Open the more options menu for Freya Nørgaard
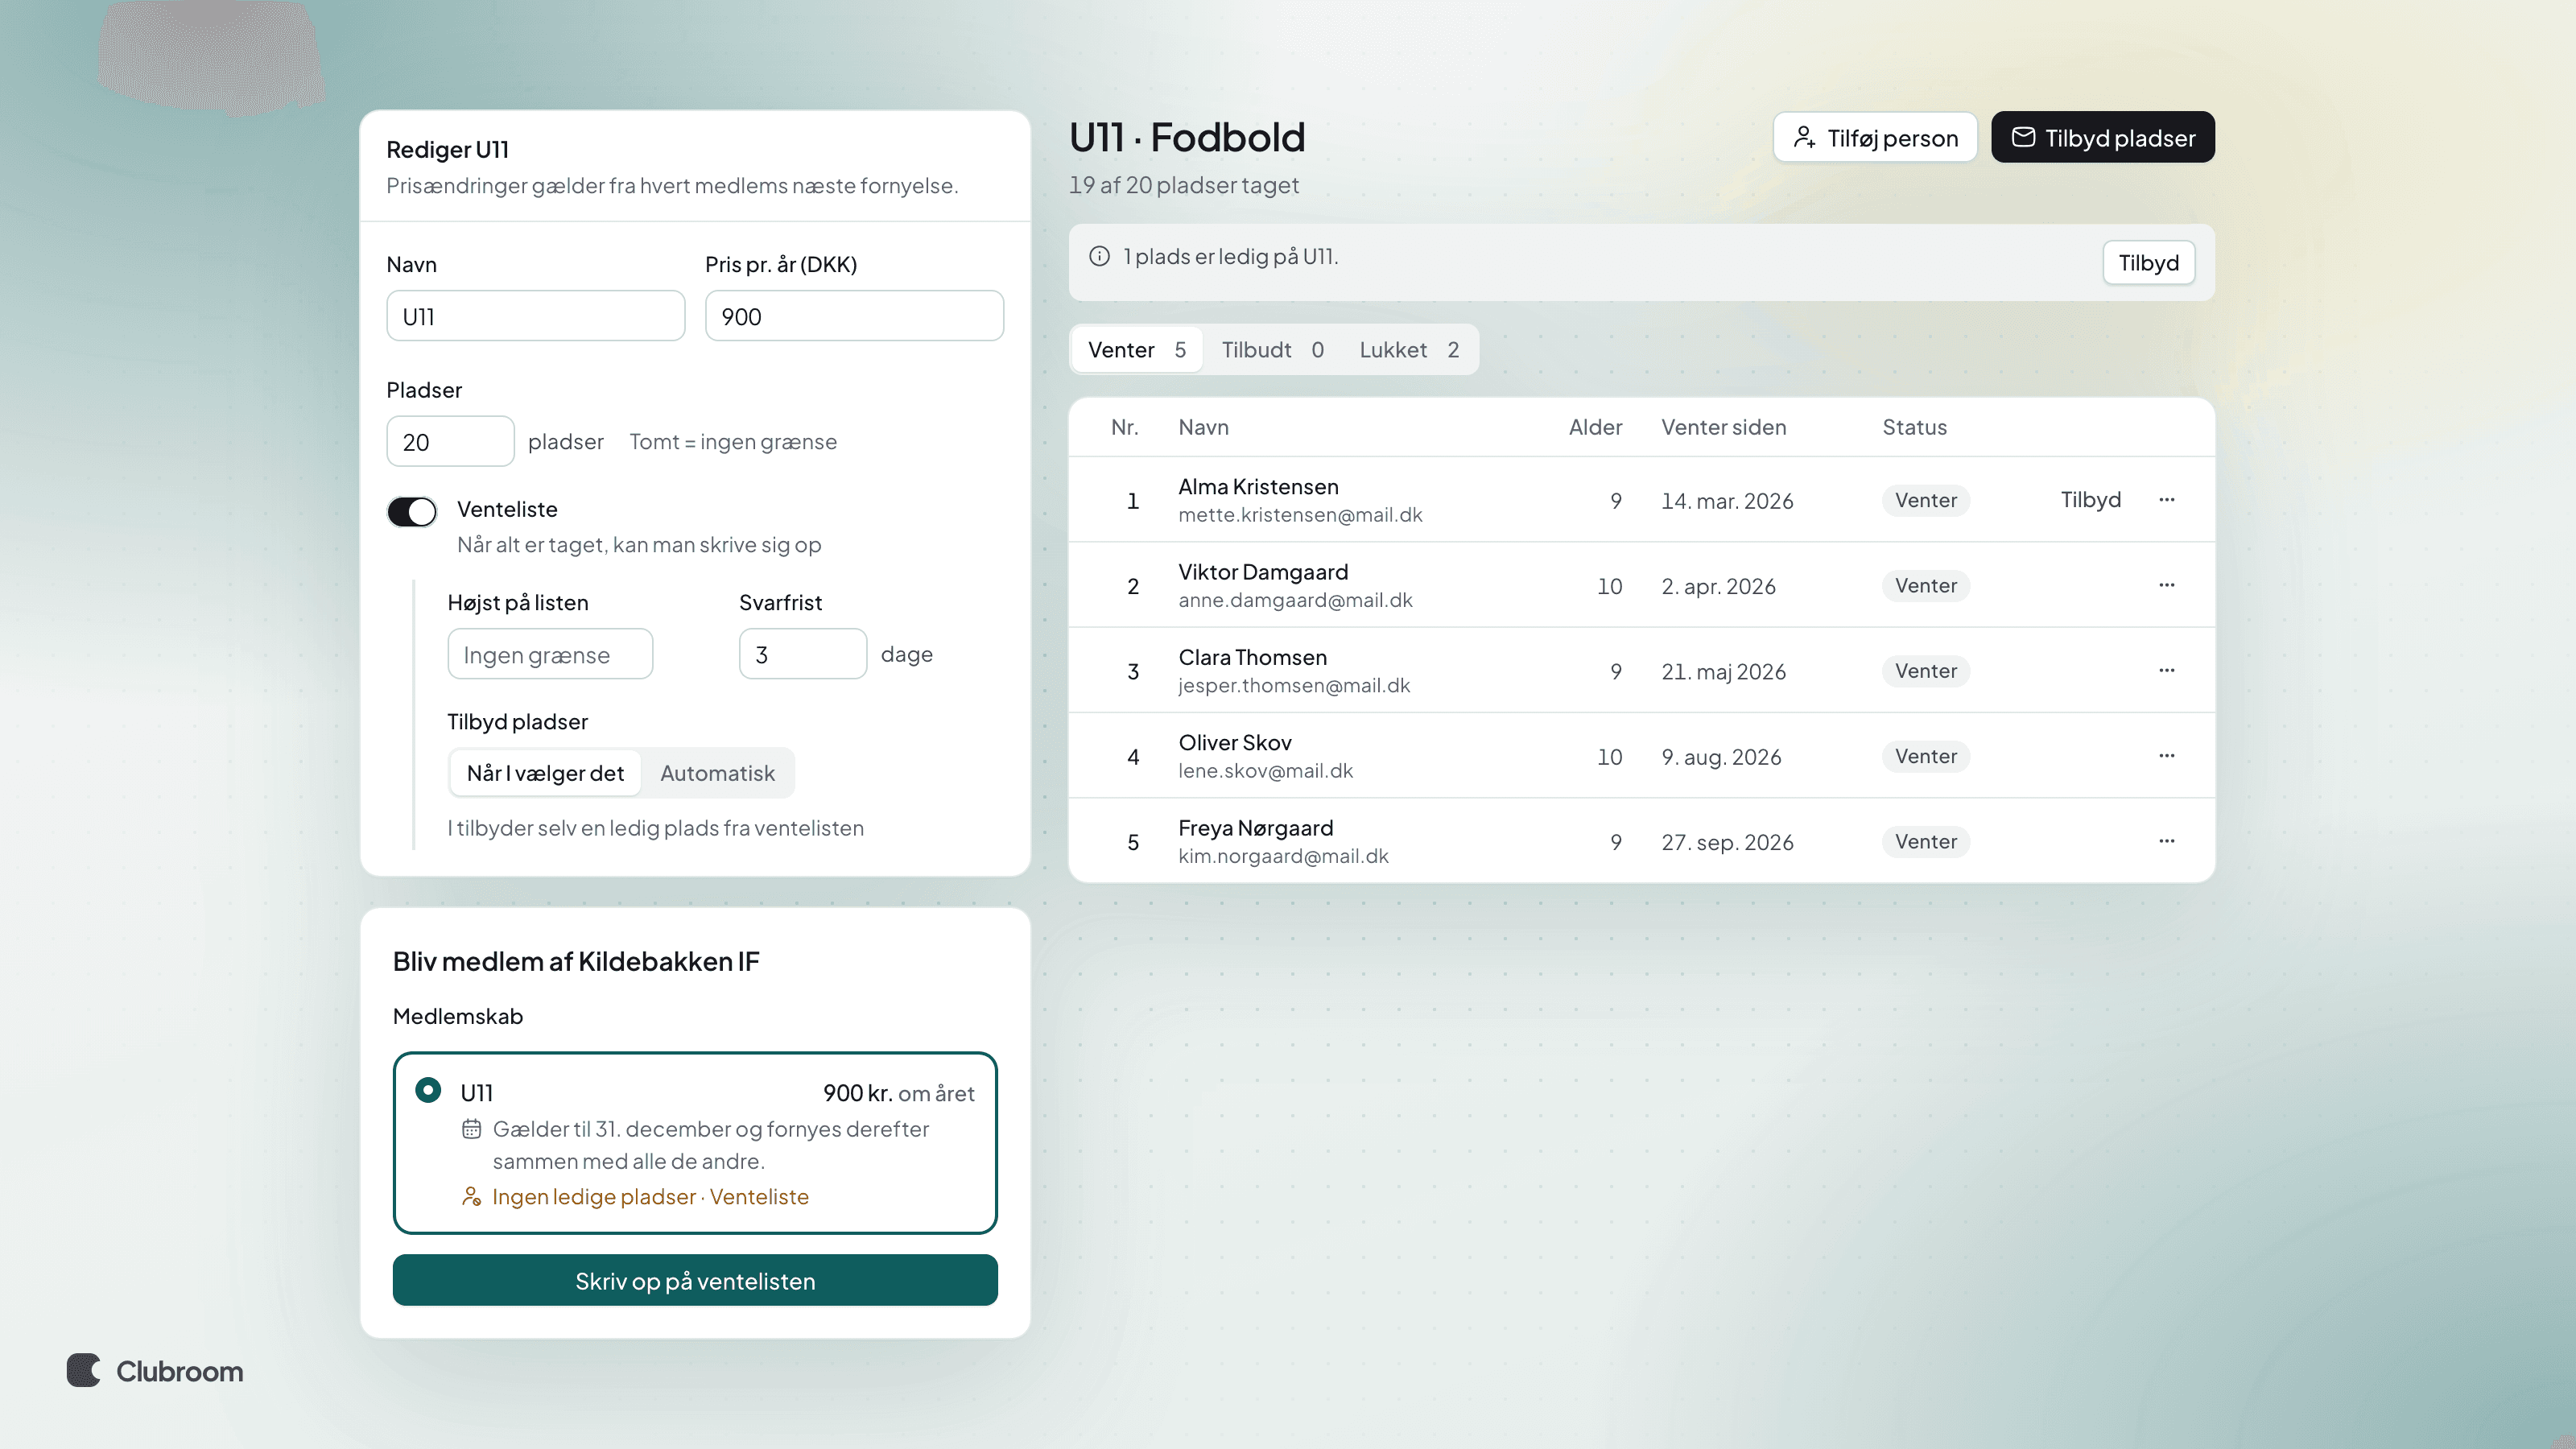The height and width of the screenshot is (1449, 2576). (2166, 841)
